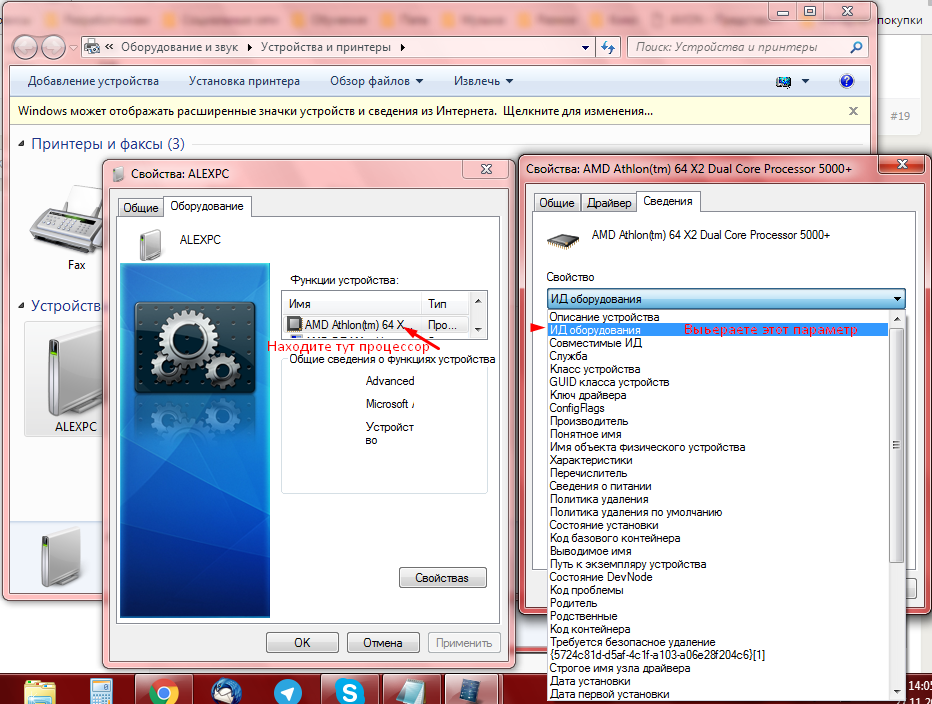Click the back navigation arrow button
This screenshot has width=932, height=704.
(26, 47)
